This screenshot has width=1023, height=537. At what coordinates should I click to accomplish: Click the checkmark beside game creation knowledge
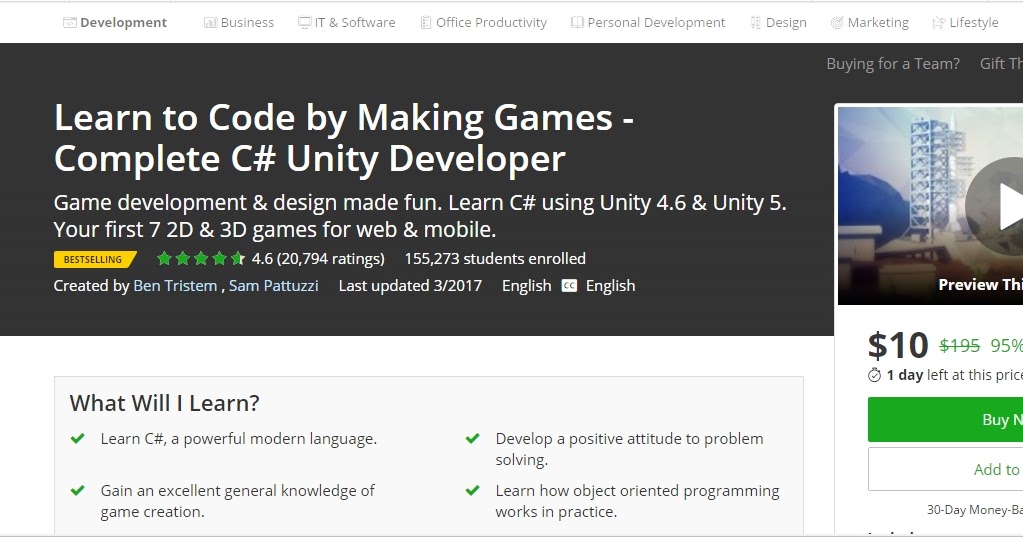click(78, 490)
